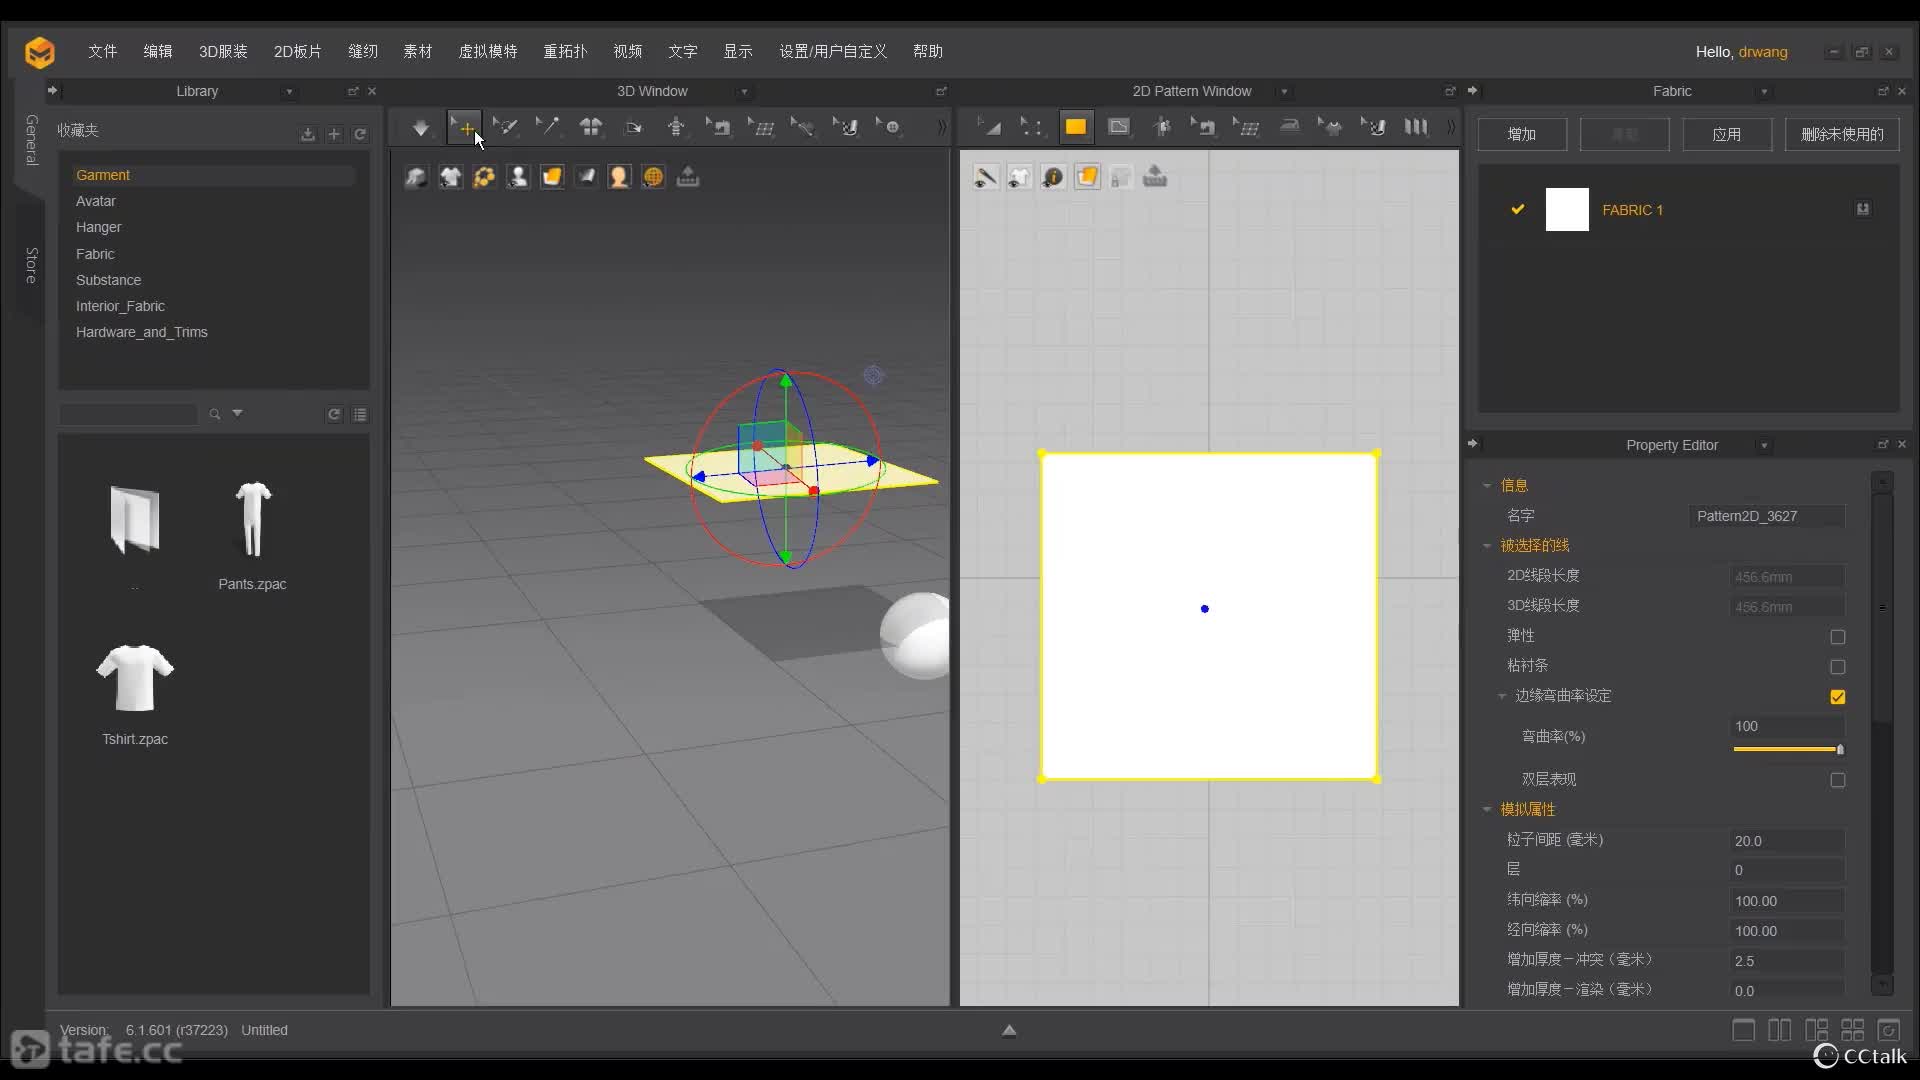Click the library search magnifier icon

coord(214,414)
